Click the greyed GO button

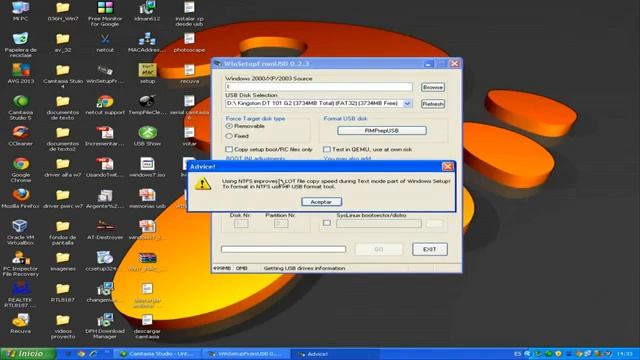(x=378, y=249)
